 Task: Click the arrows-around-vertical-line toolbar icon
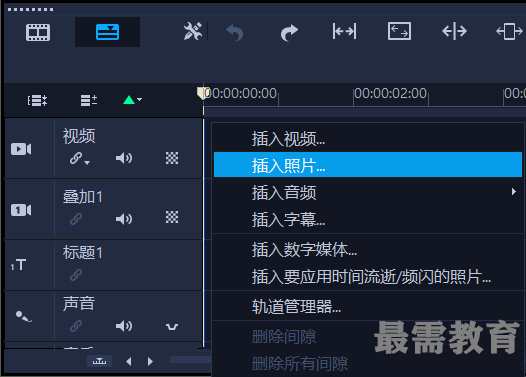pyautogui.click(x=454, y=32)
